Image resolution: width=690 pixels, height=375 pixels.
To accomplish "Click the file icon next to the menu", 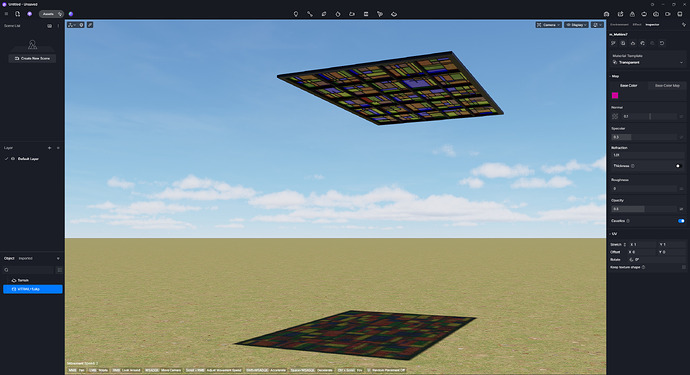I will point(18,14).
